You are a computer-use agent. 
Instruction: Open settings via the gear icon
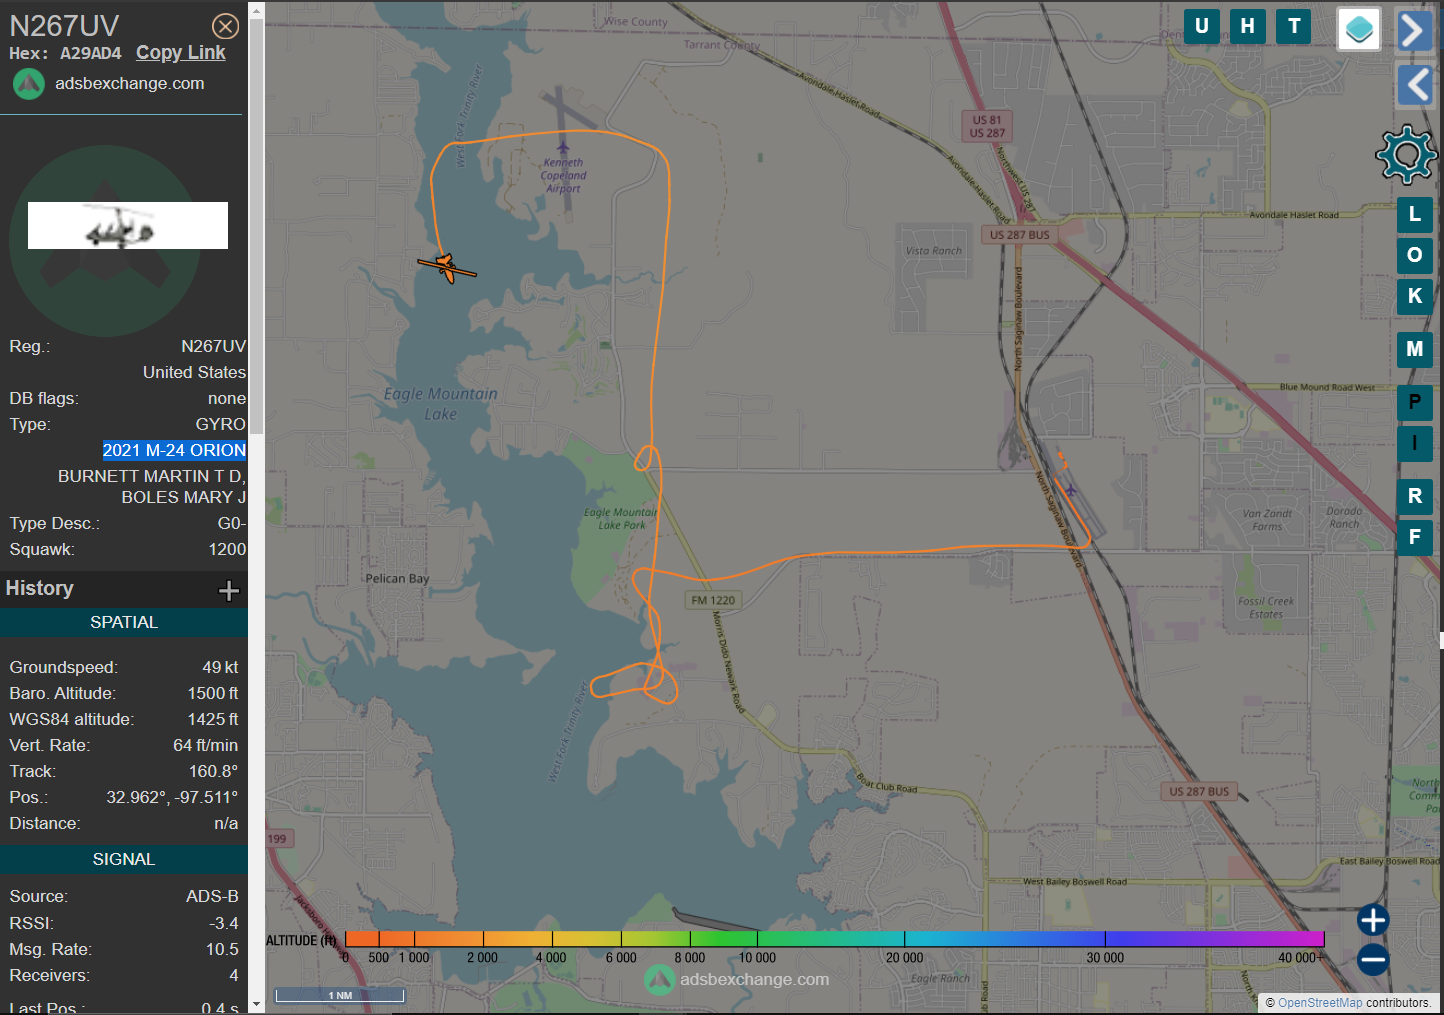click(x=1406, y=154)
